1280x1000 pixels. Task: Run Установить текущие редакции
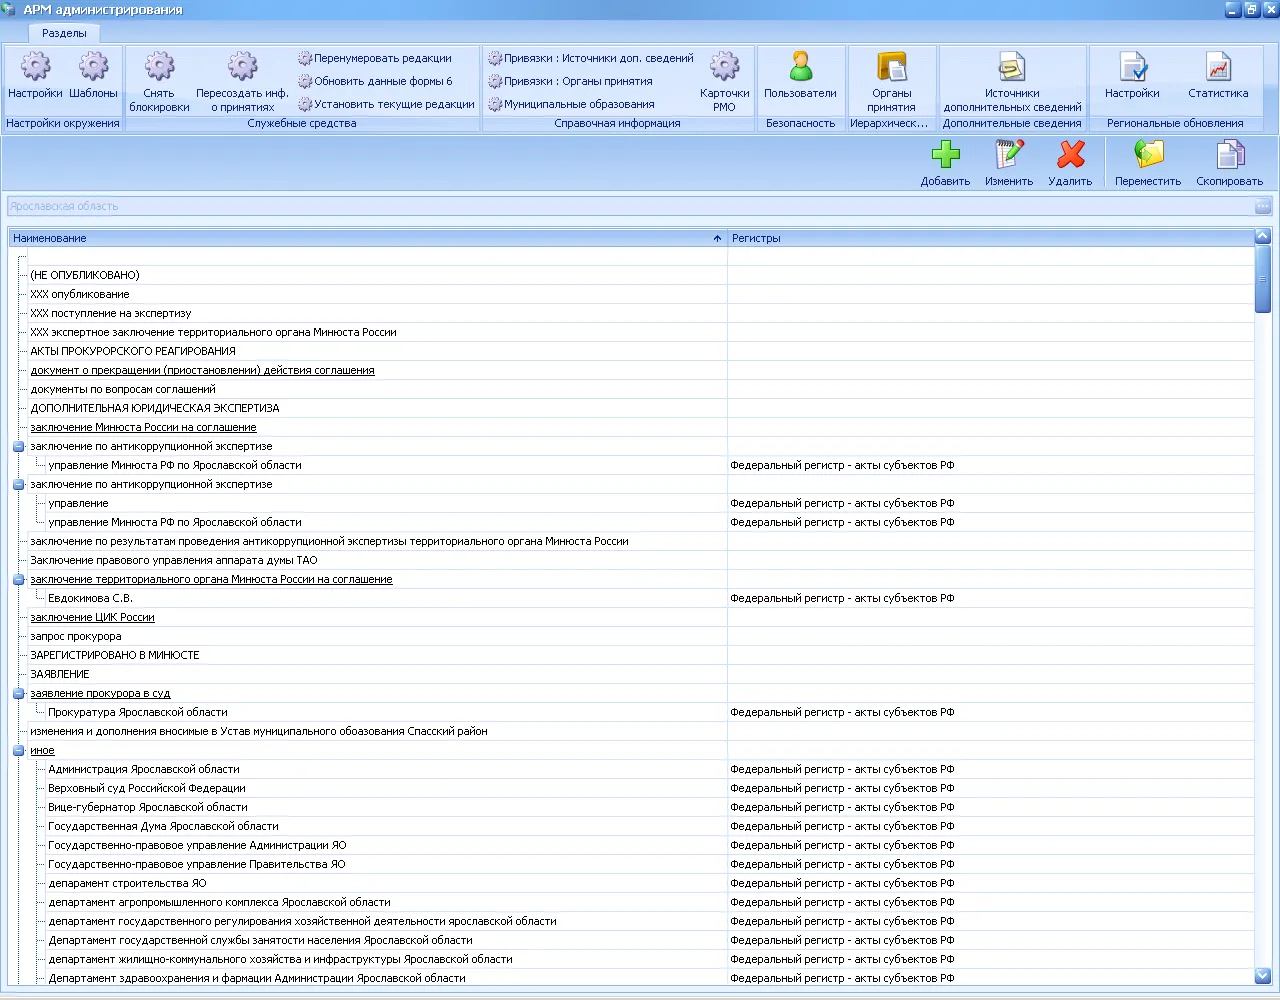(x=386, y=104)
